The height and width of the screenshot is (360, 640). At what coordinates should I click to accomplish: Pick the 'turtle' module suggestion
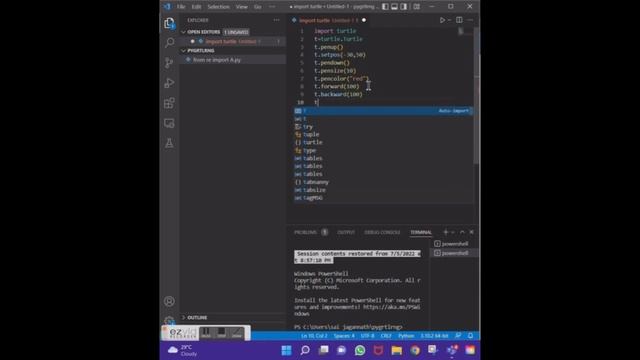[383, 142]
